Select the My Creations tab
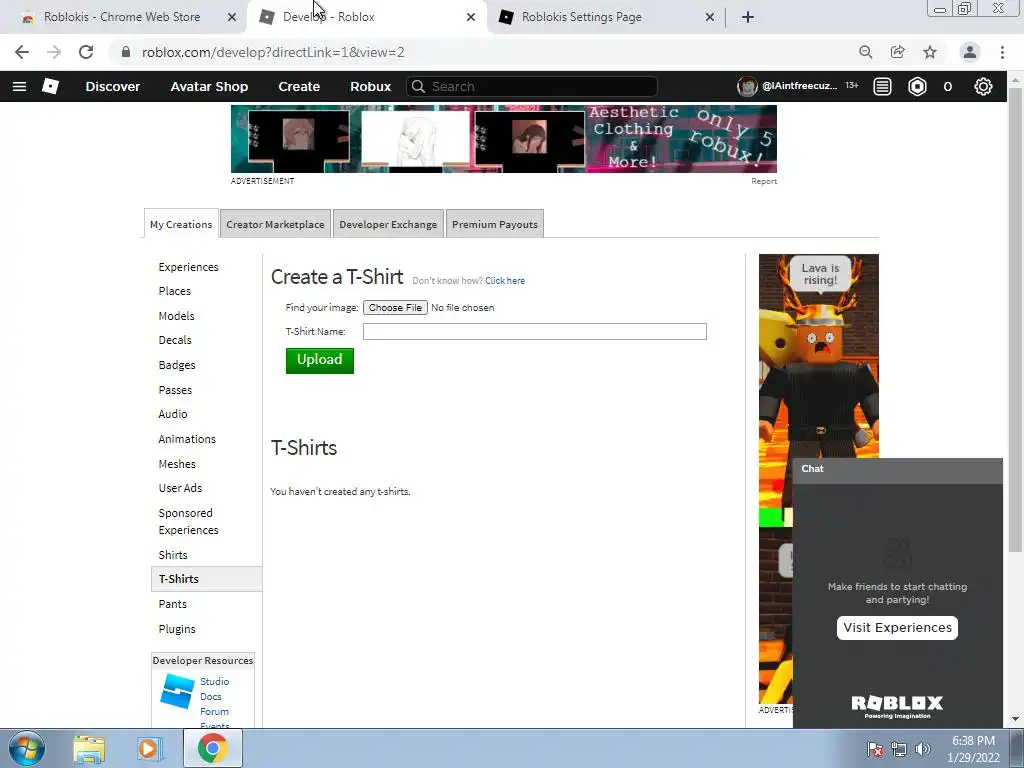Image resolution: width=1024 pixels, height=768 pixels. coord(181,224)
